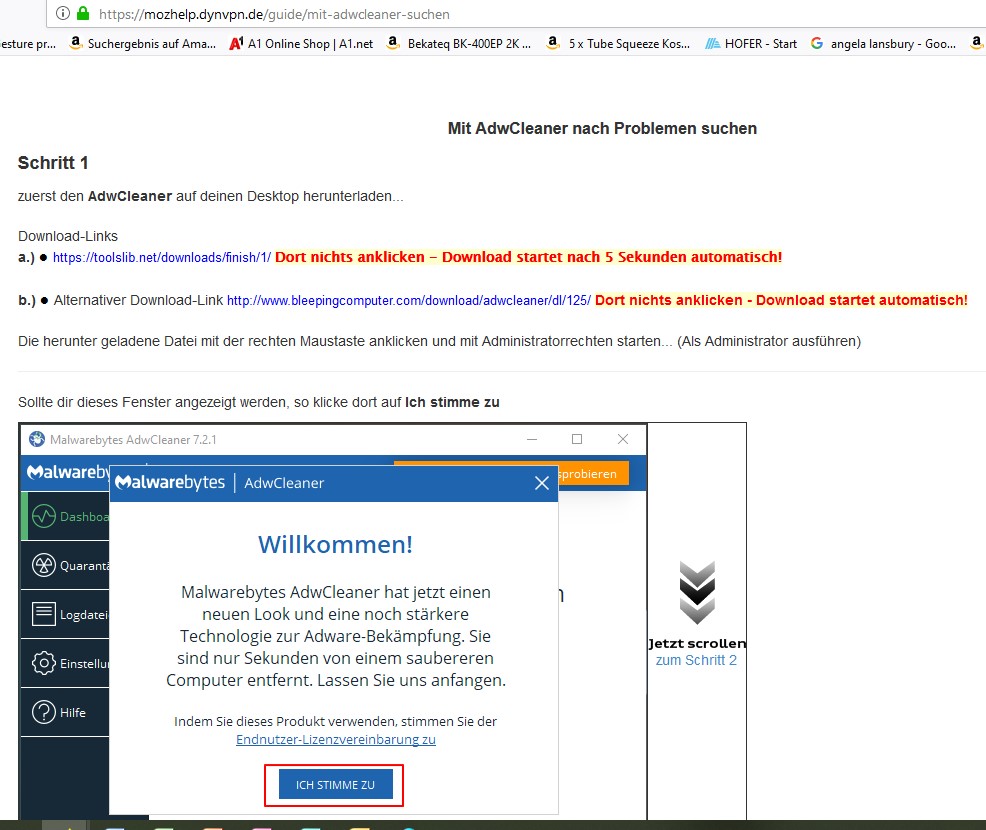Open the Endnutzer-Lizenzvereinbarung link
Screen dimensions: 986x830
(x=336, y=739)
